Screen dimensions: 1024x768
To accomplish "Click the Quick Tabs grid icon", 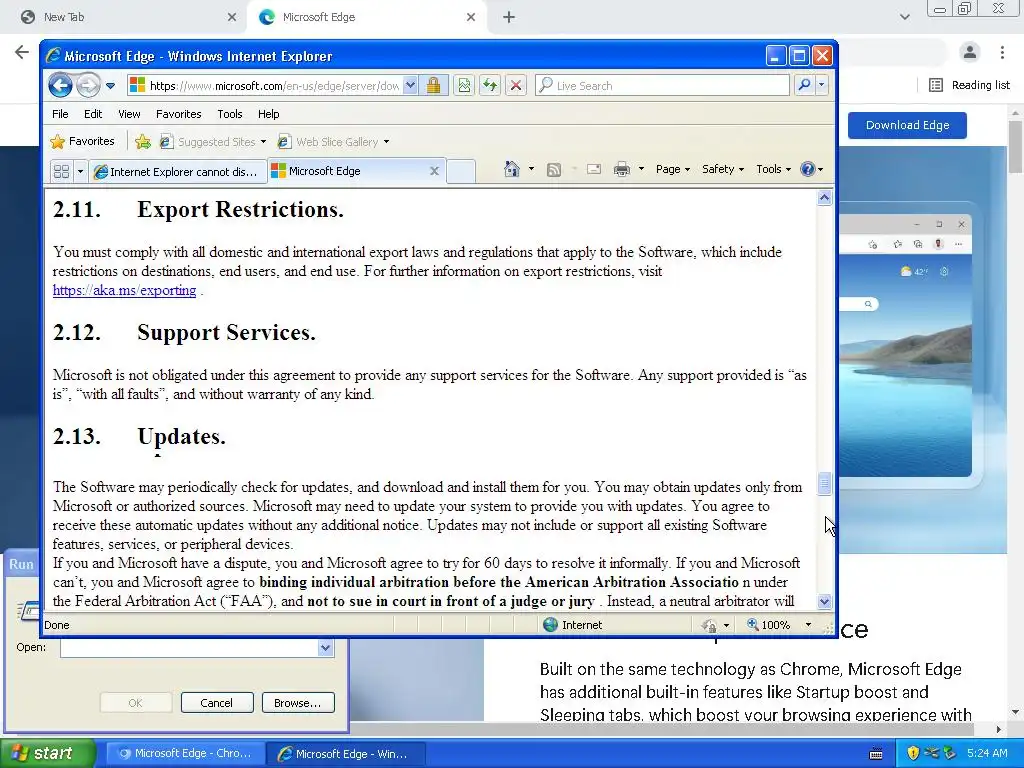I will point(61,171).
